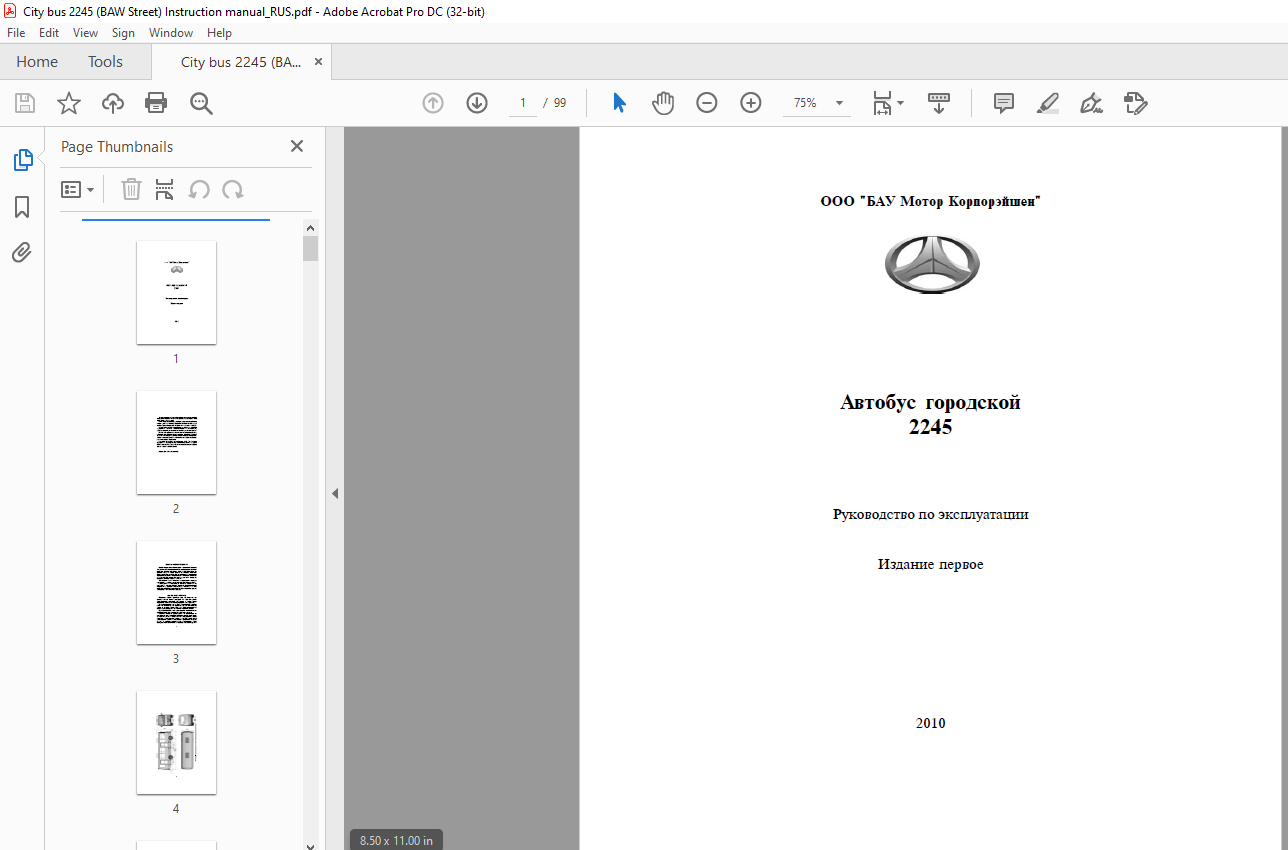Image resolution: width=1288 pixels, height=850 pixels.
Task: Click the print pages/insert pages icon in thumbnails panel
Action: tap(165, 189)
